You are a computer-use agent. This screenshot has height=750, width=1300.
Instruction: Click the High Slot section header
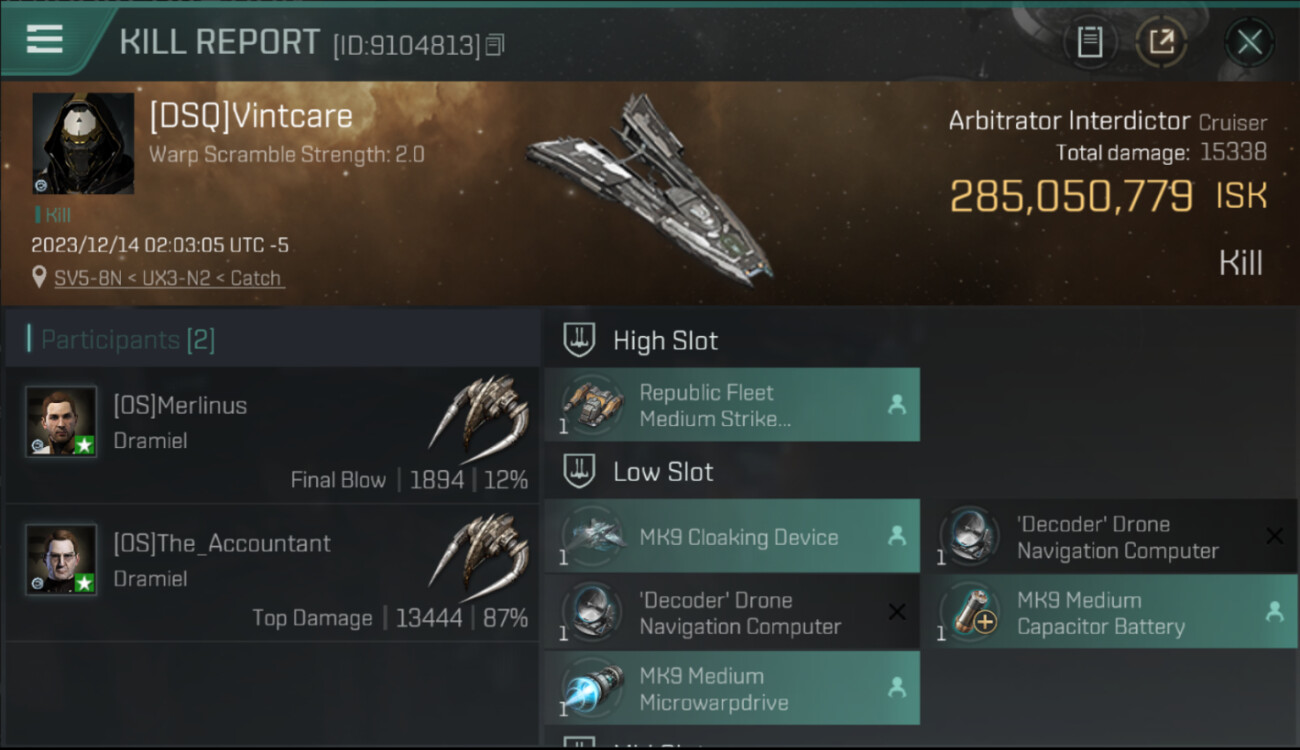[x=665, y=341]
